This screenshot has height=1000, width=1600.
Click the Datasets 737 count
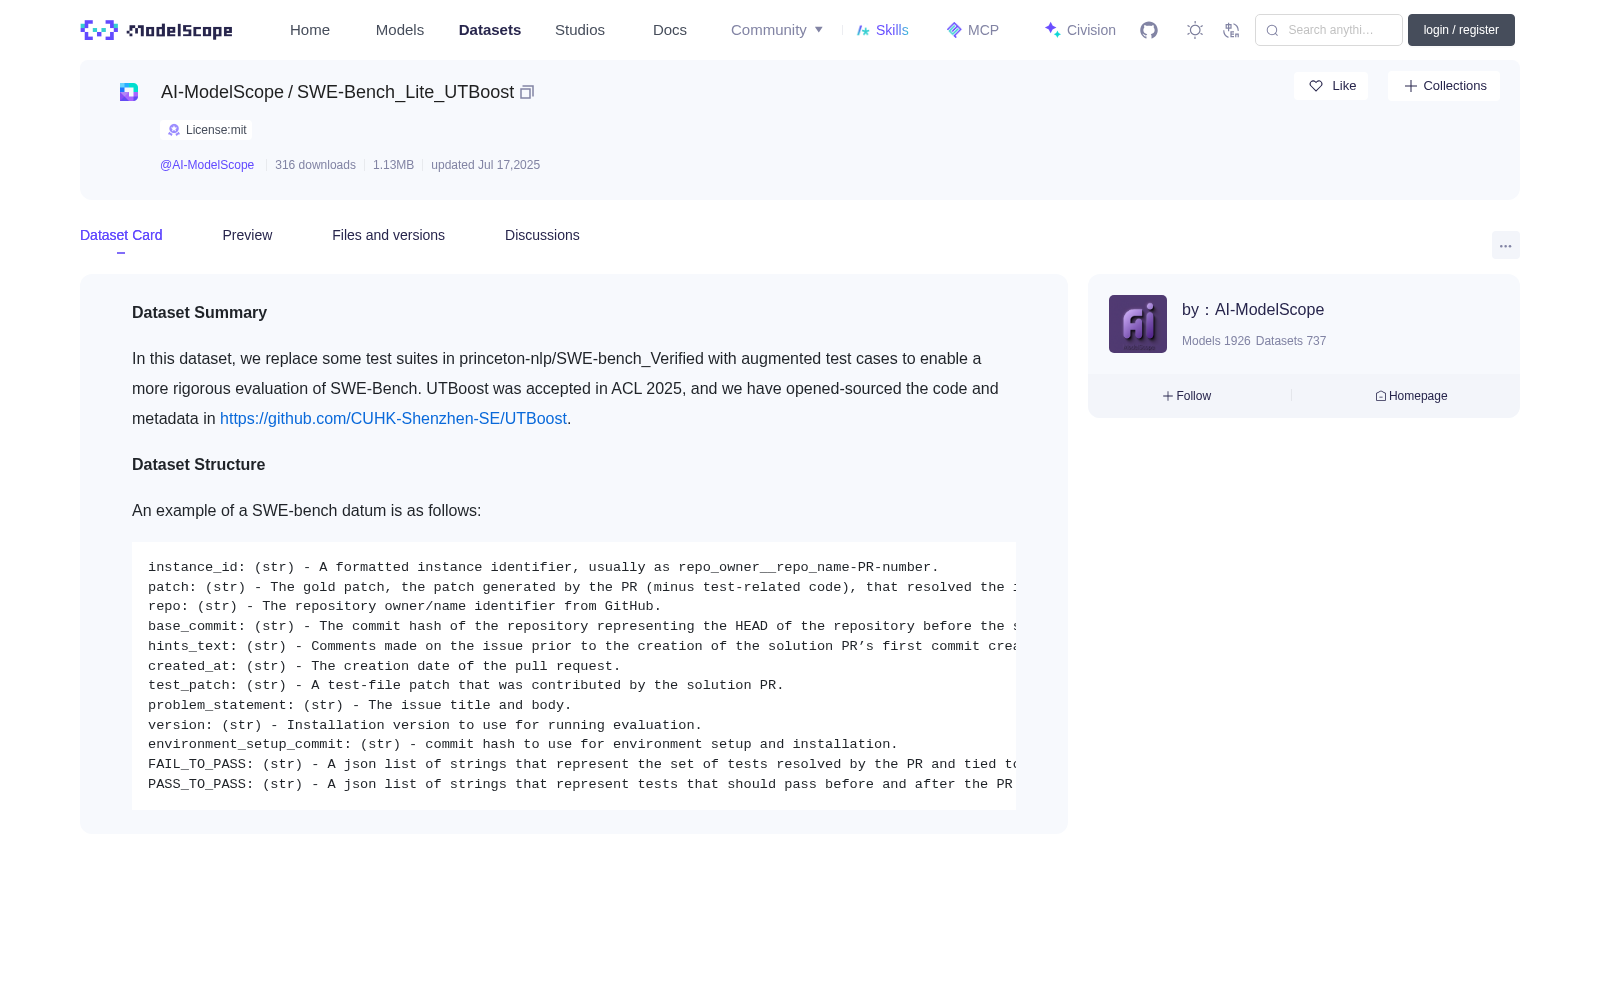1291,341
